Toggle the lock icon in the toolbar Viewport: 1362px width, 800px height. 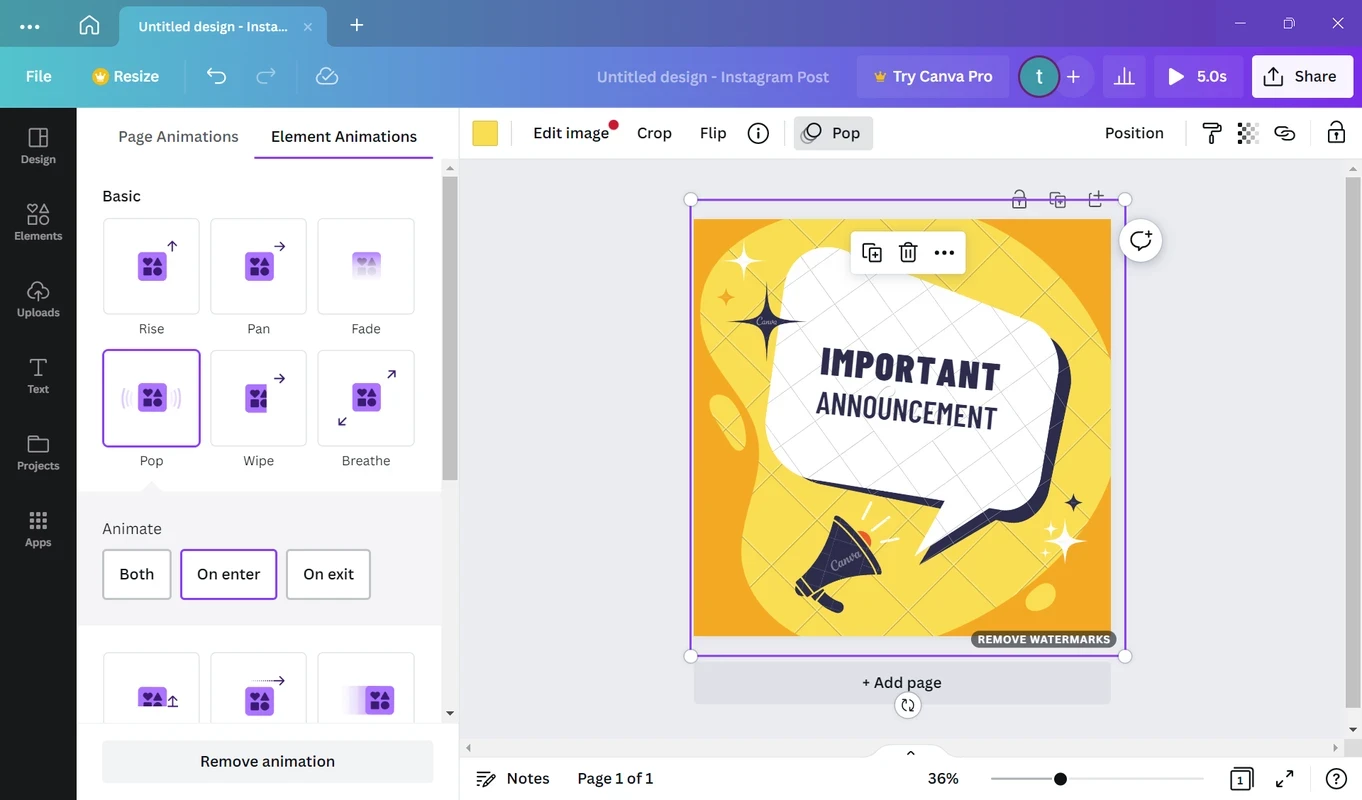[x=1336, y=133]
